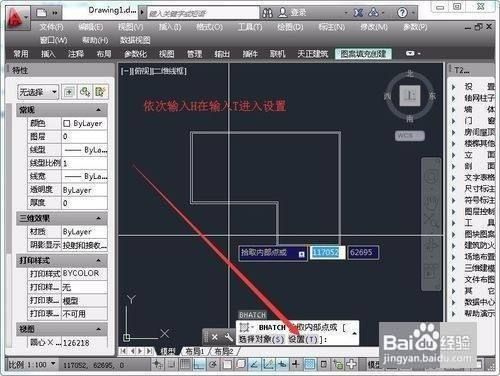Open the 无选择 object selection dropdown
Screen dimensions: 500x376
(x=38, y=92)
